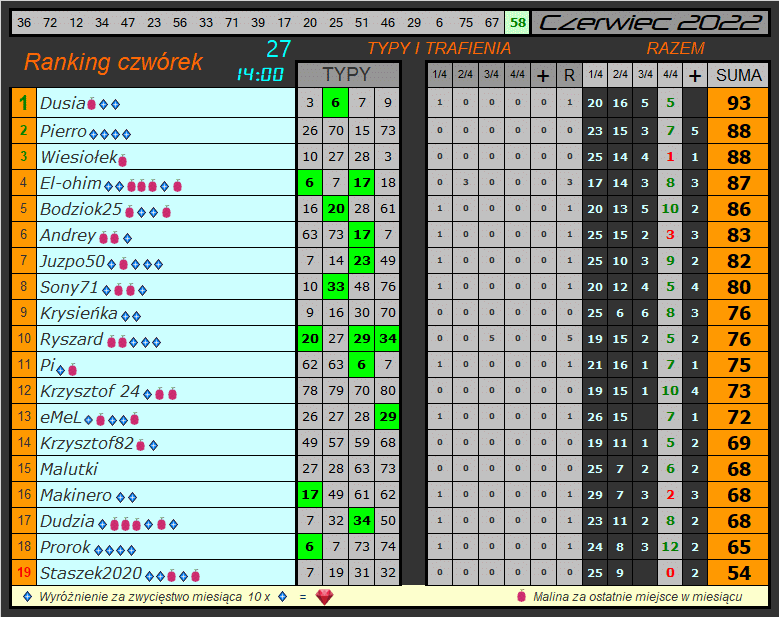The height and width of the screenshot is (617, 779).
Task: Click the 'Ranking czwórek' heading
Action: pyautogui.click(x=114, y=62)
